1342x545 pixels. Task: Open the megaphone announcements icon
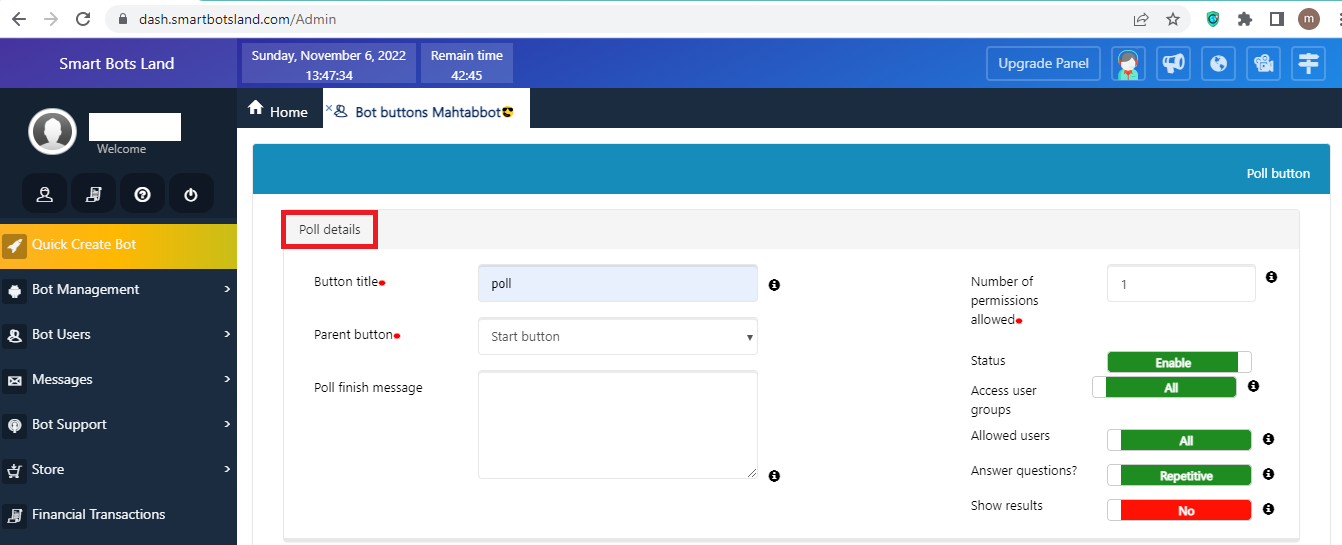[1172, 63]
